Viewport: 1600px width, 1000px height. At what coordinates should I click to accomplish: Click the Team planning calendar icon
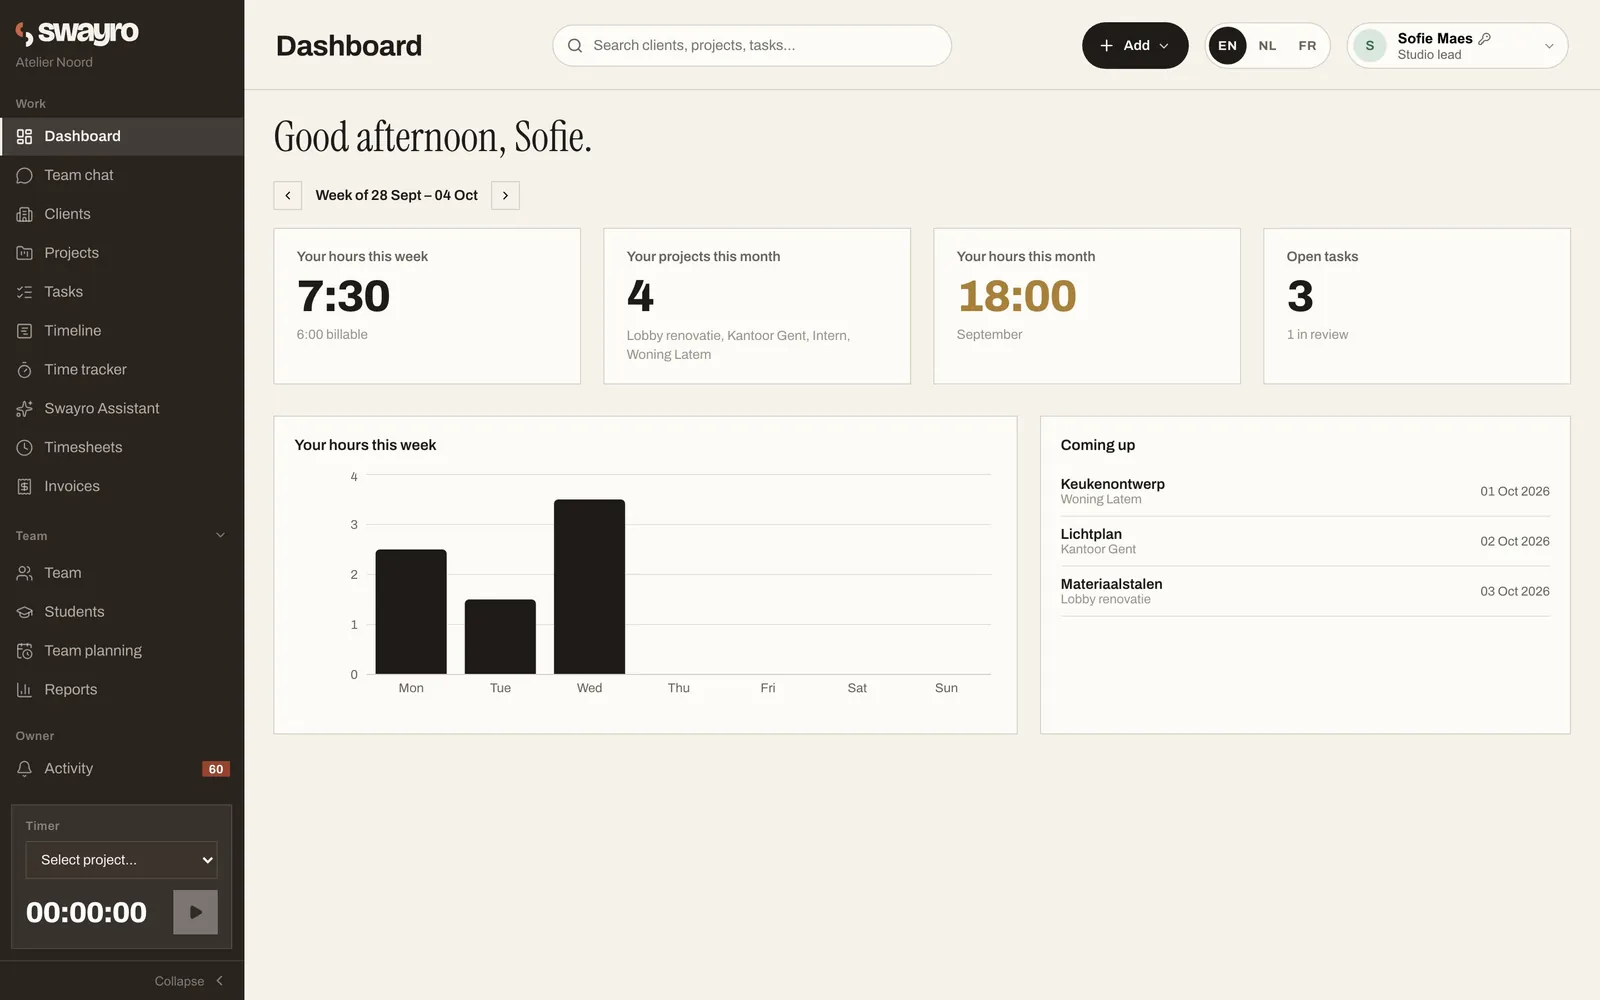pyautogui.click(x=24, y=651)
